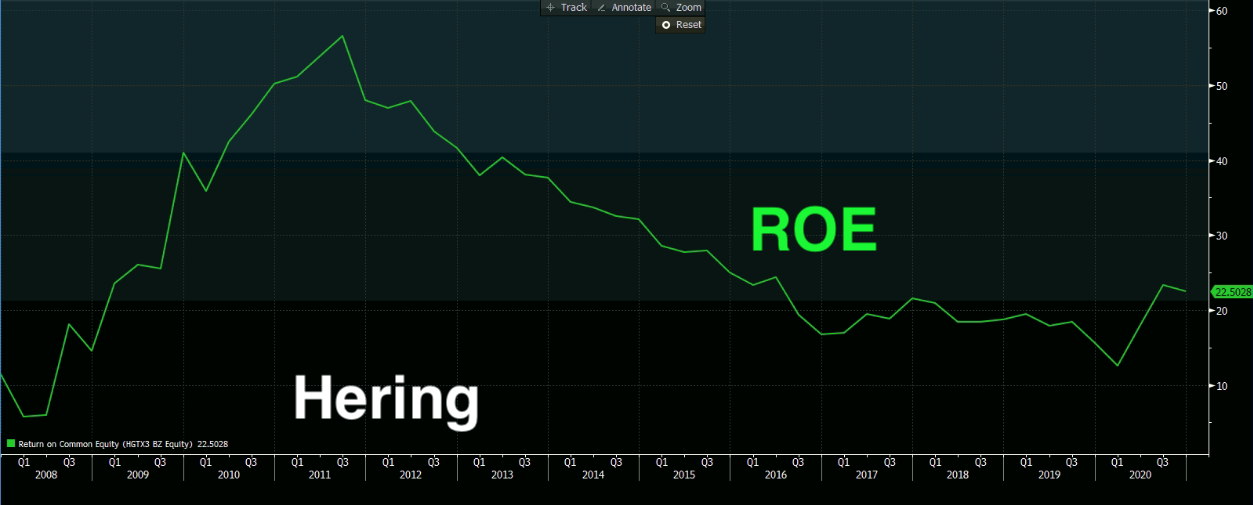Click the Q3 label above 2016
The height and width of the screenshot is (505, 1253).
(798, 462)
